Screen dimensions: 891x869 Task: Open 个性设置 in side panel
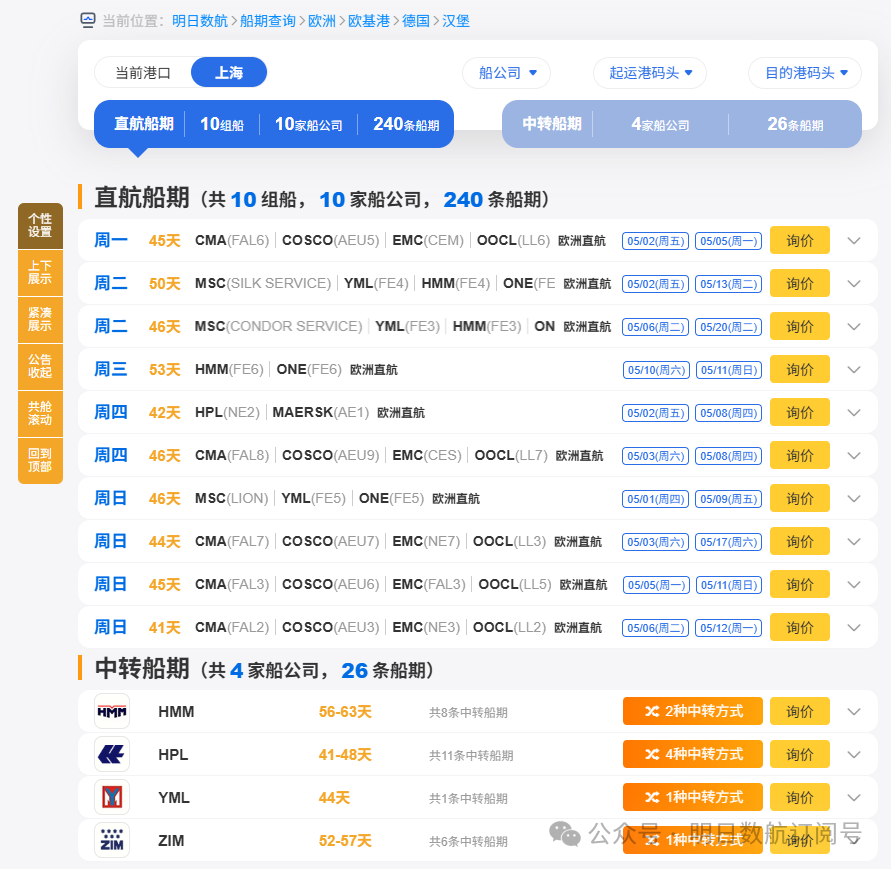click(40, 226)
